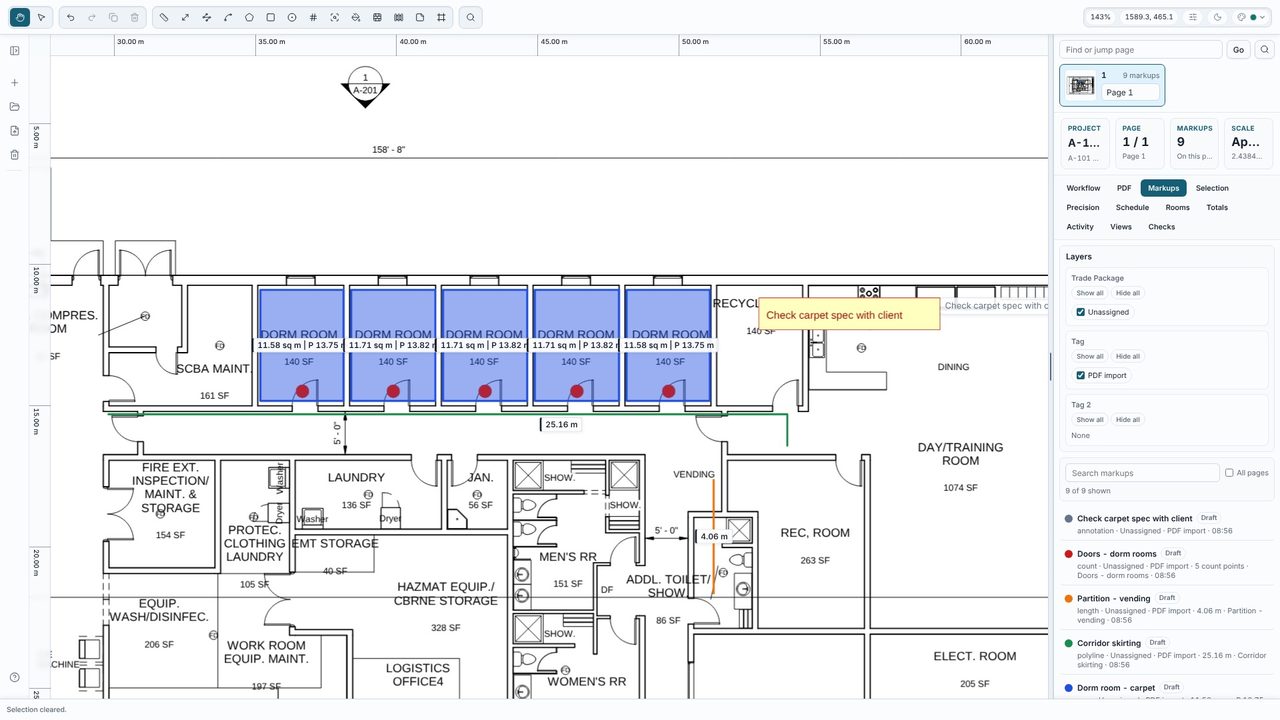Image resolution: width=1280 pixels, height=720 pixels.
Task: Click the Find or jump page field
Action: pyautogui.click(x=1141, y=49)
